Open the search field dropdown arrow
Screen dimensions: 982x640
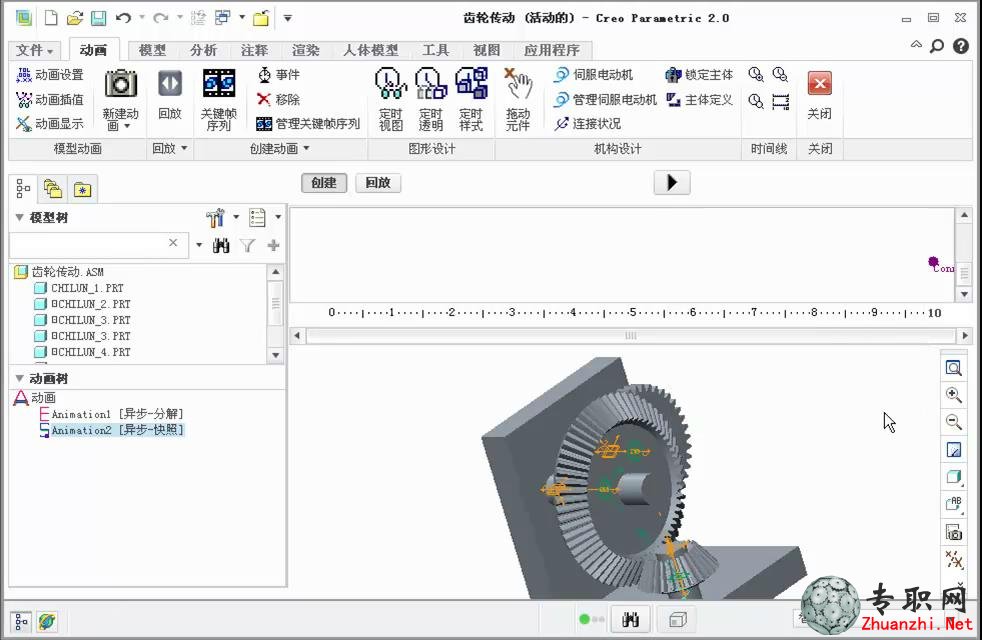(199, 245)
